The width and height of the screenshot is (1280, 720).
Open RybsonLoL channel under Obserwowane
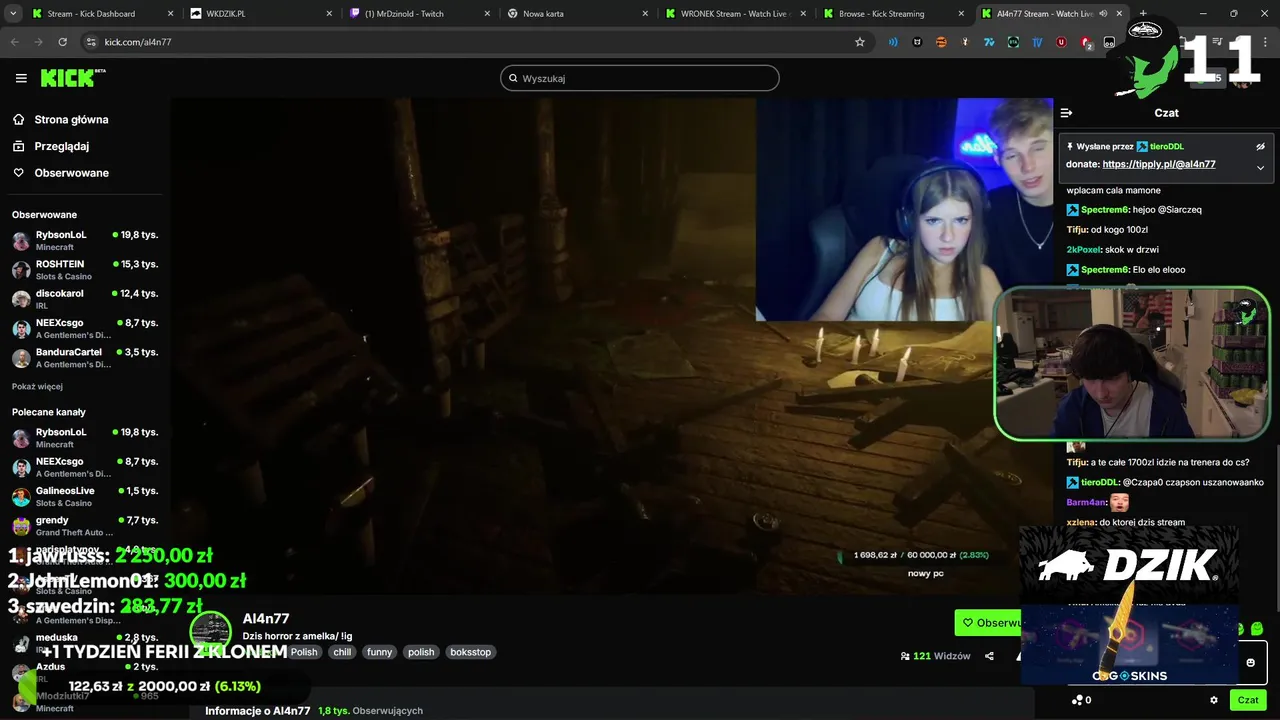(85, 240)
